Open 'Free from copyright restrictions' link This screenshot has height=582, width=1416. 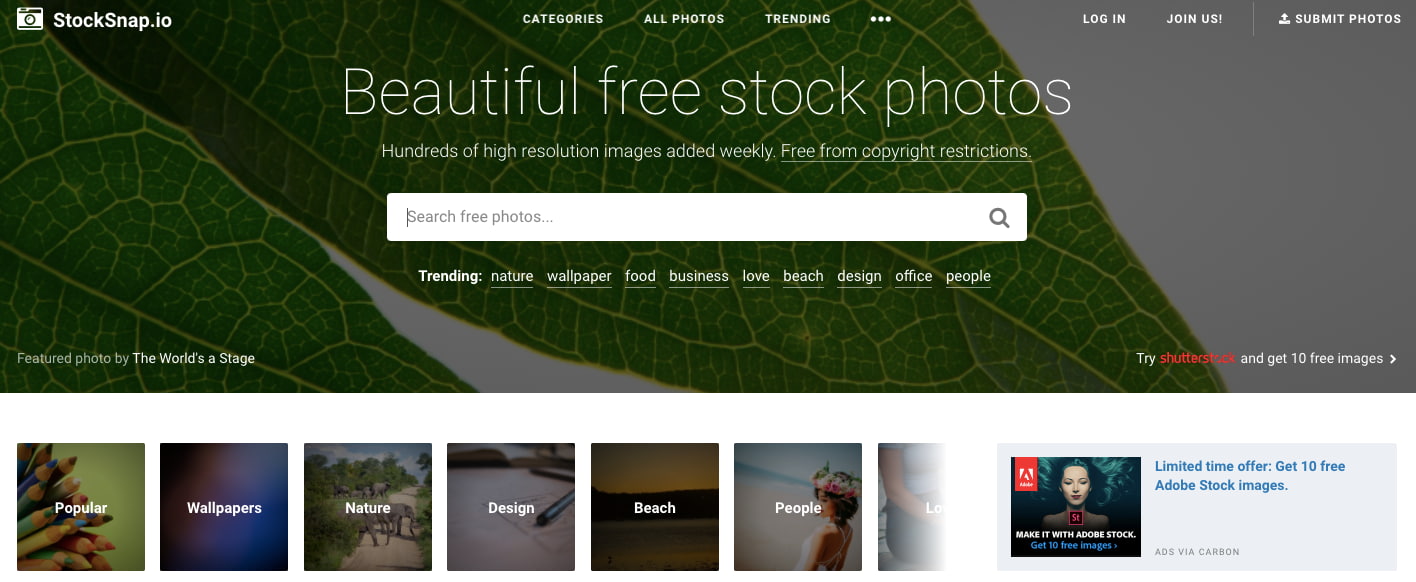[906, 152]
